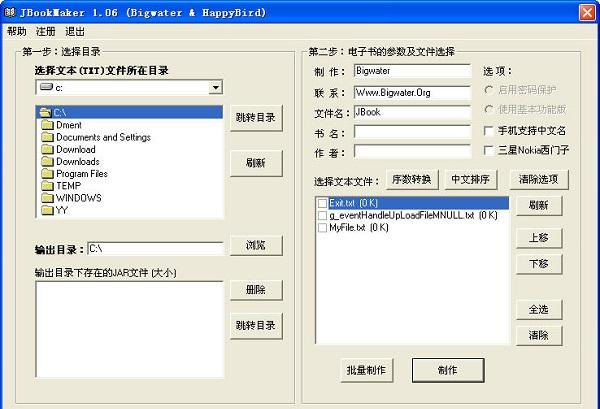Focus the 文件名 JBook field
This screenshot has height=409, width=600.
coord(412,112)
